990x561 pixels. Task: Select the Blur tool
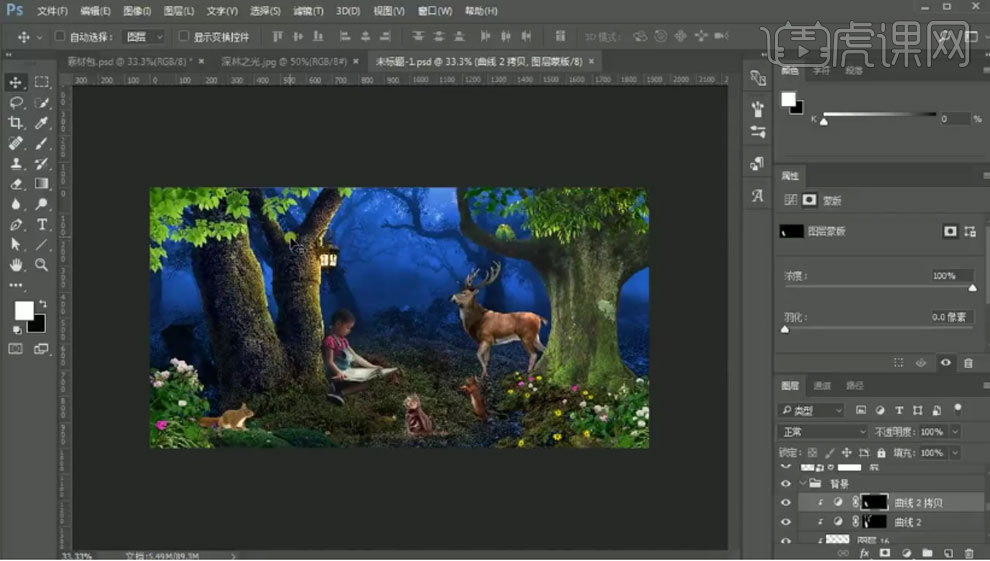coord(16,204)
